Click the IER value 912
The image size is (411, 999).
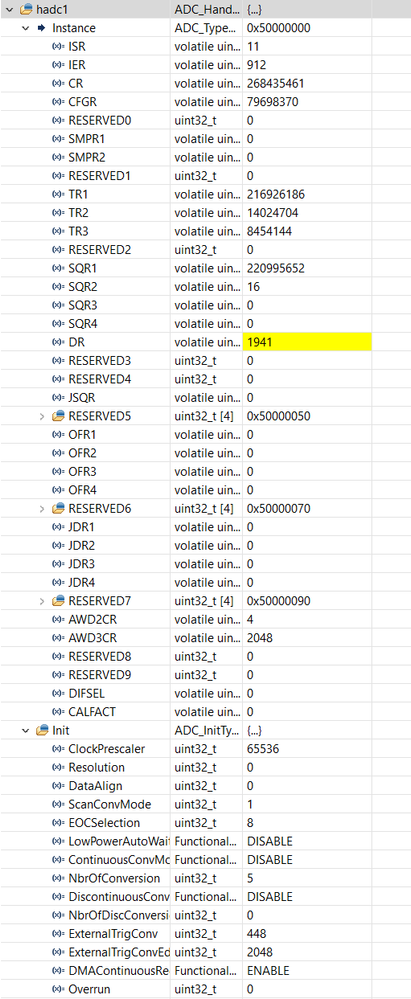click(256, 65)
